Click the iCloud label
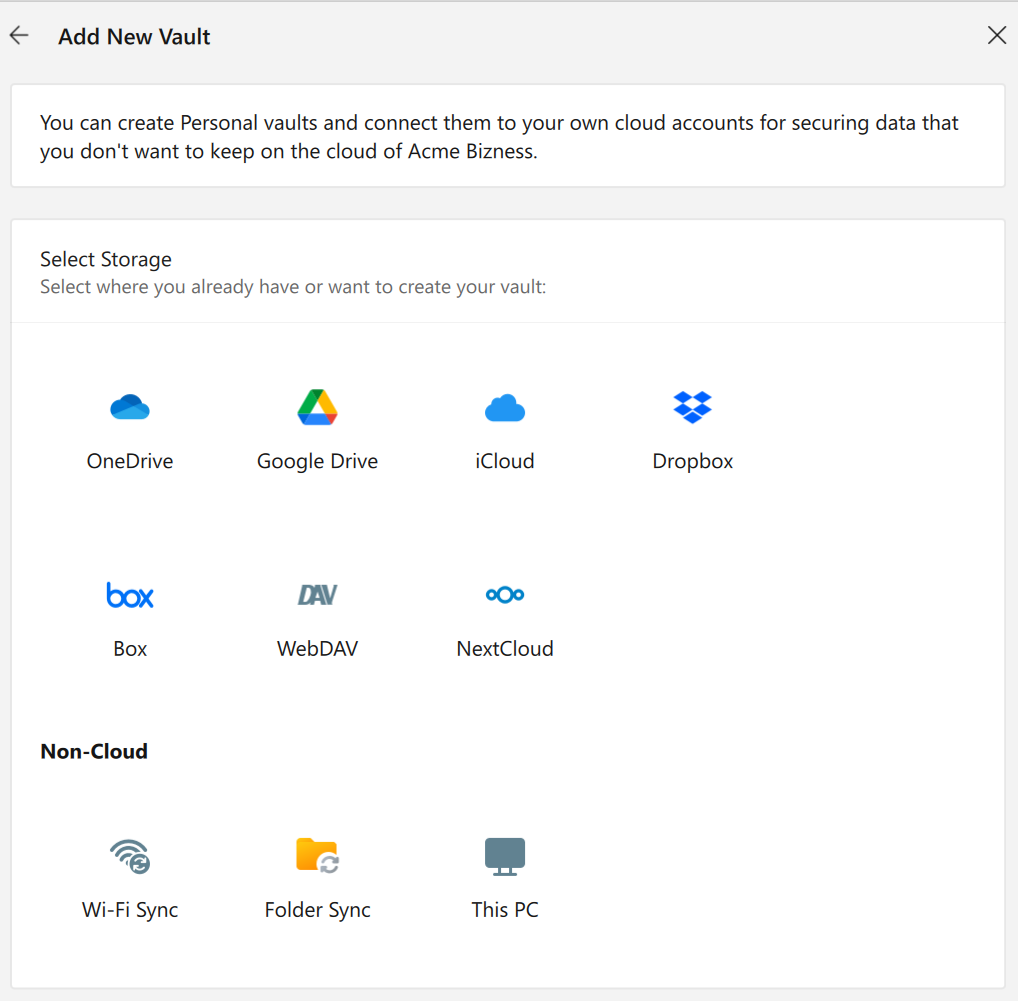 [x=504, y=461]
